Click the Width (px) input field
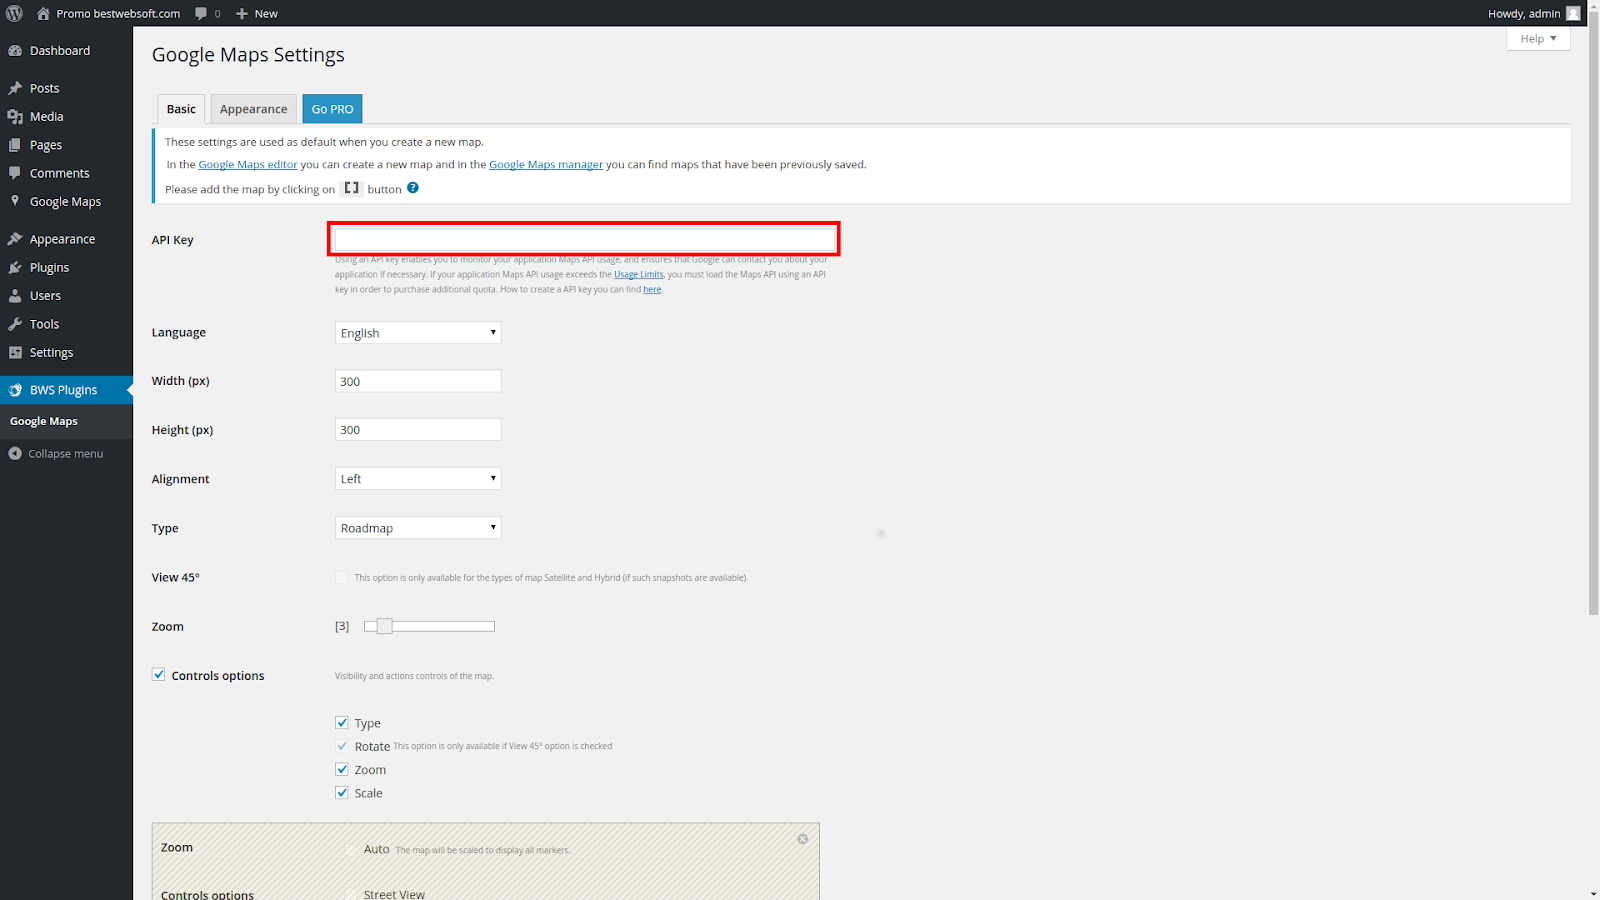 [418, 381]
